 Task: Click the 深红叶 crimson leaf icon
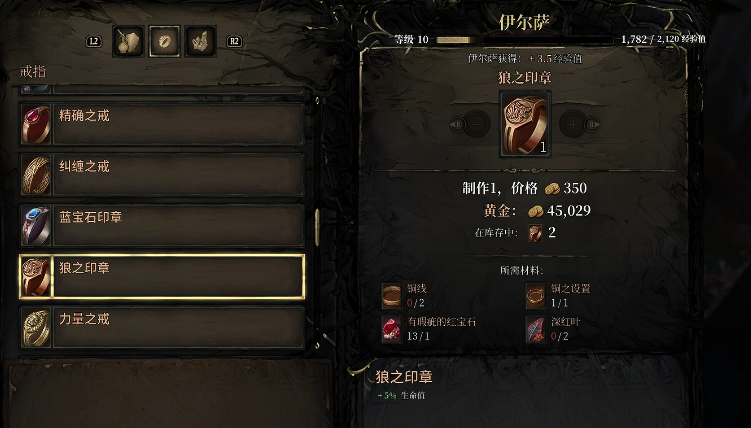pos(535,328)
